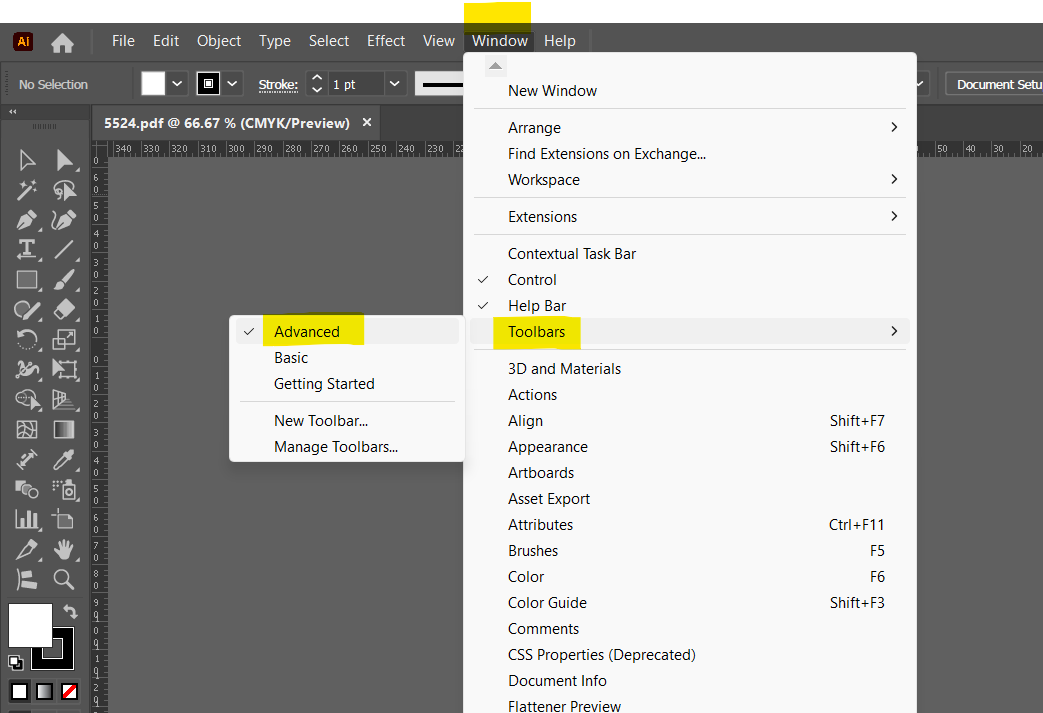Select the Line Segment tool
Screen dimensions: 1043x713
pos(65,250)
